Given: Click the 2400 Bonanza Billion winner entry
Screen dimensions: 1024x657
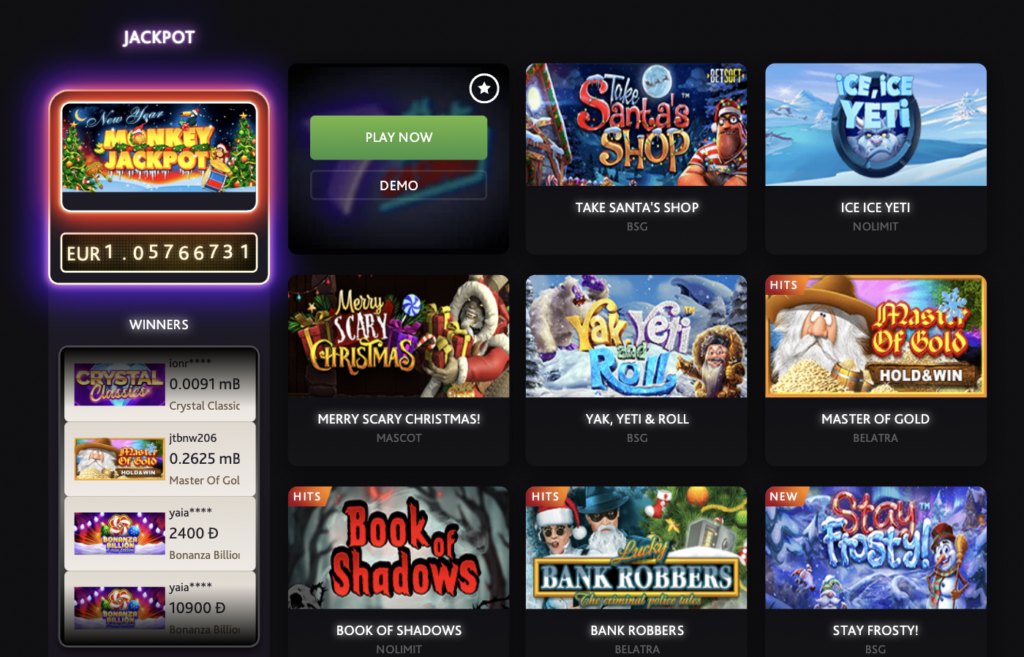Looking at the screenshot, I should (x=160, y=533).
